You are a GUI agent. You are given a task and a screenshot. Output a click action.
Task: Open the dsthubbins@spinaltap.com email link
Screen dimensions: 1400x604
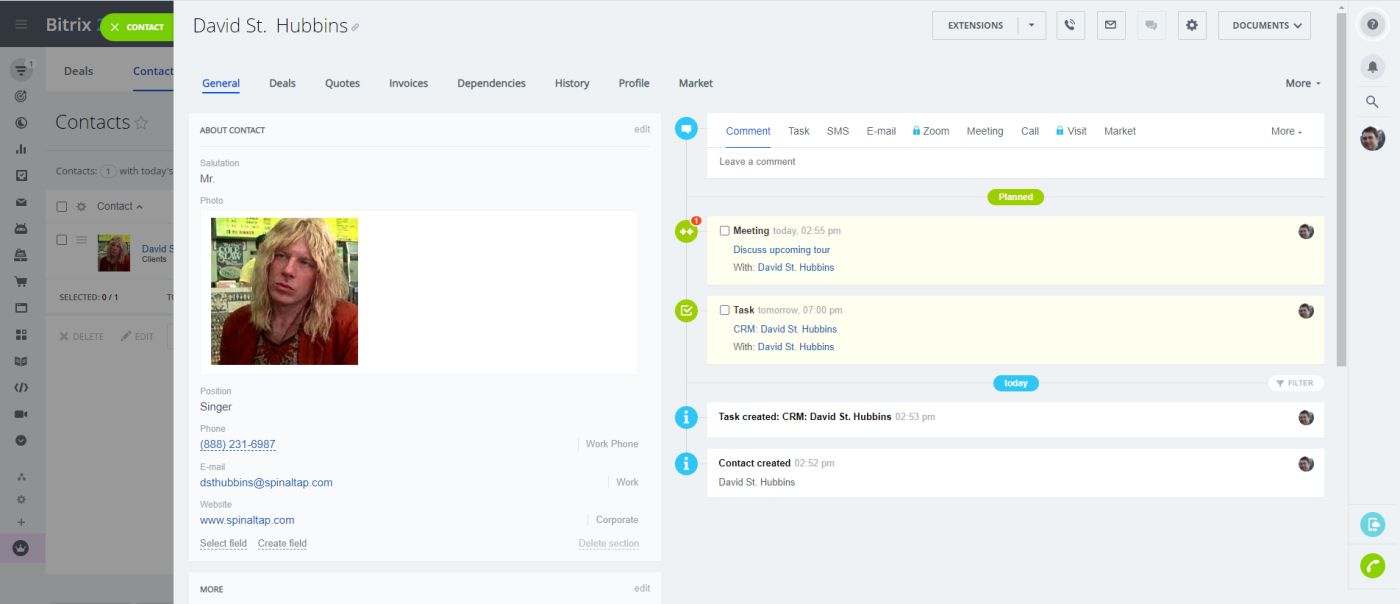click(266, 483)
